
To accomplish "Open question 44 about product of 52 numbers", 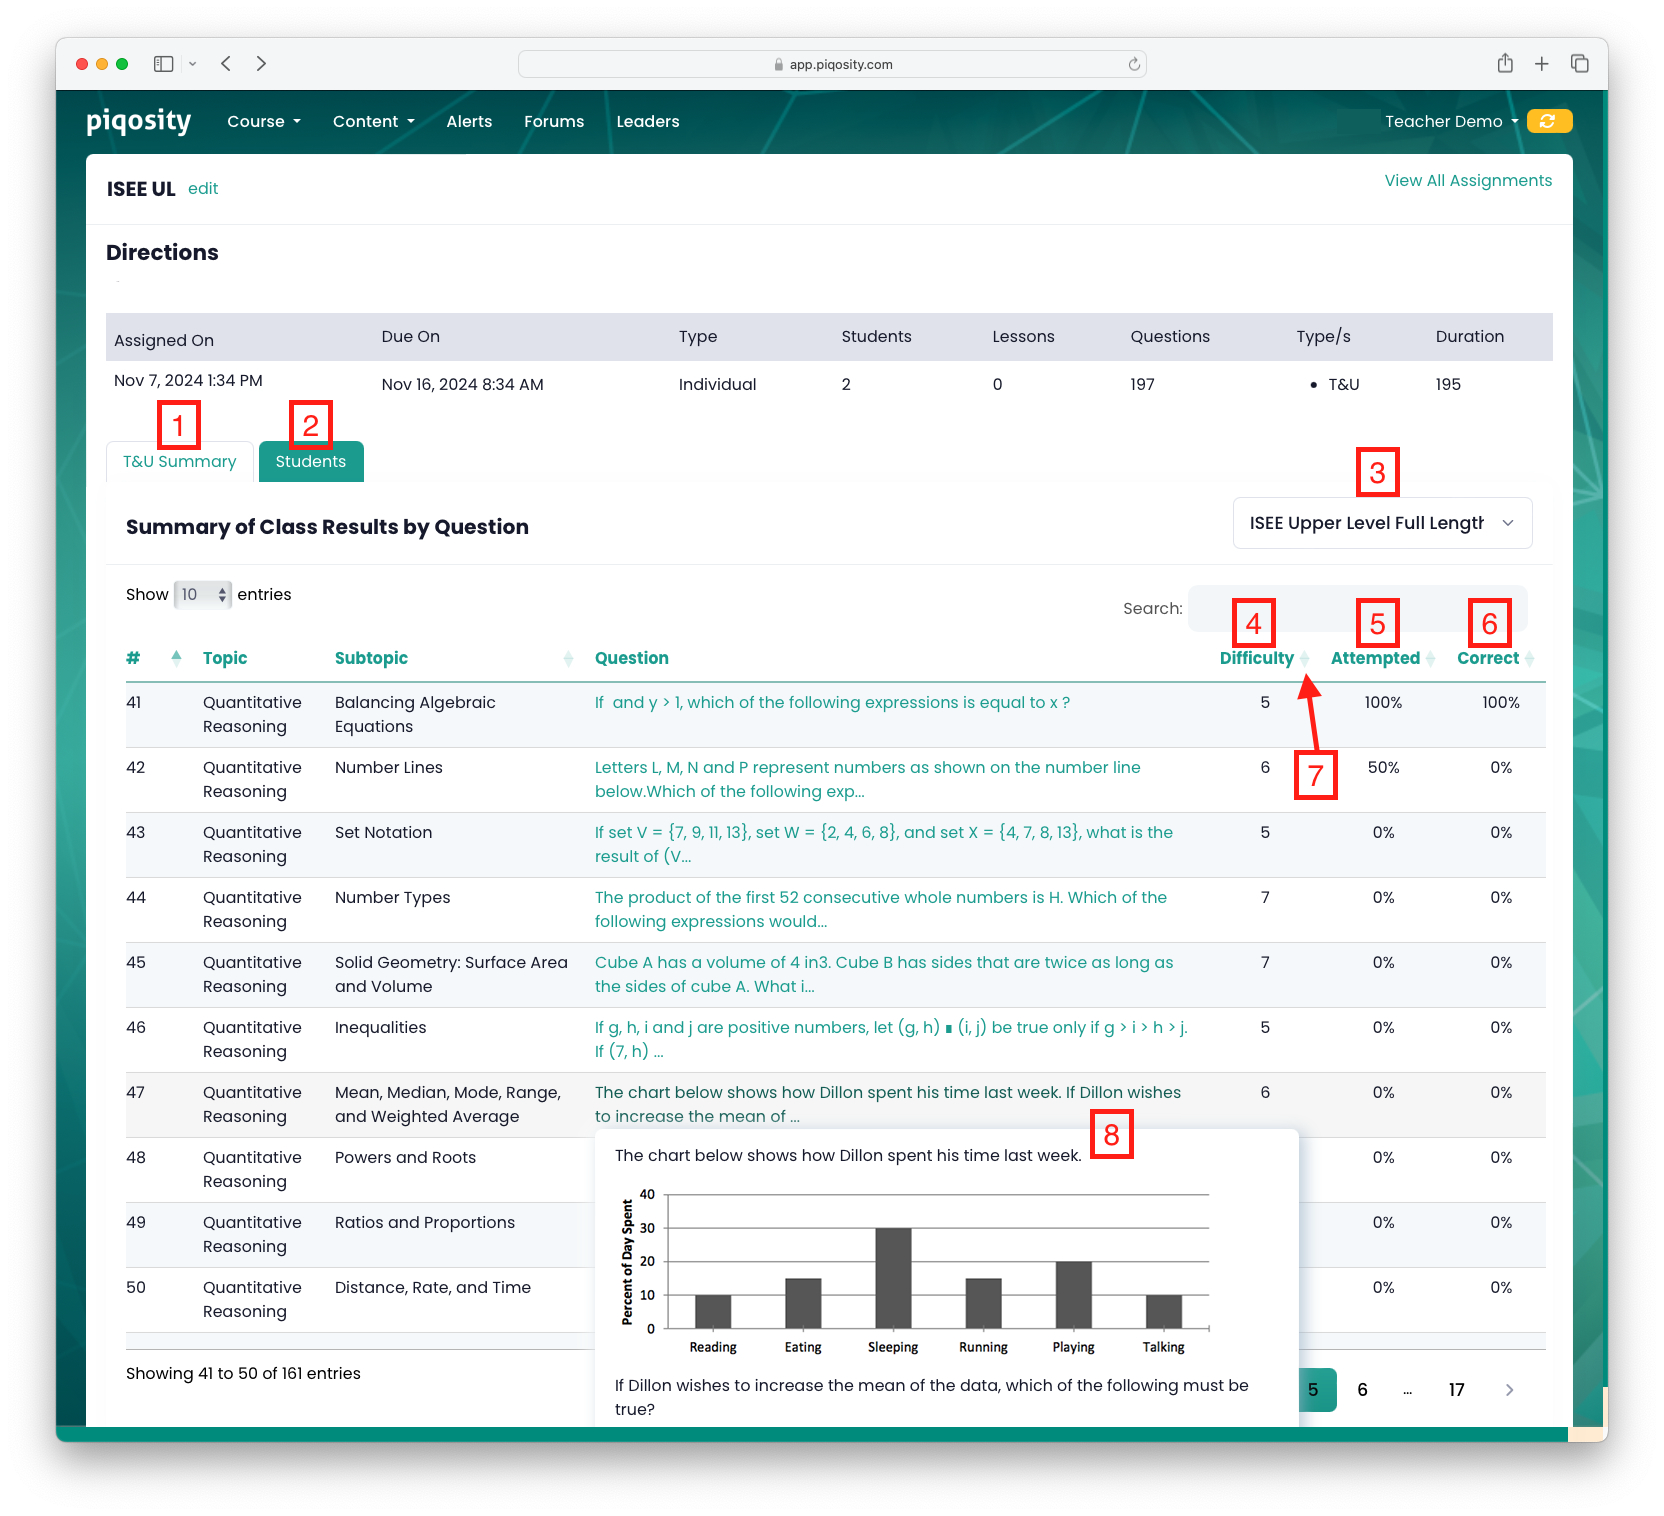I will pyautogui.click(x=881, y=909).
